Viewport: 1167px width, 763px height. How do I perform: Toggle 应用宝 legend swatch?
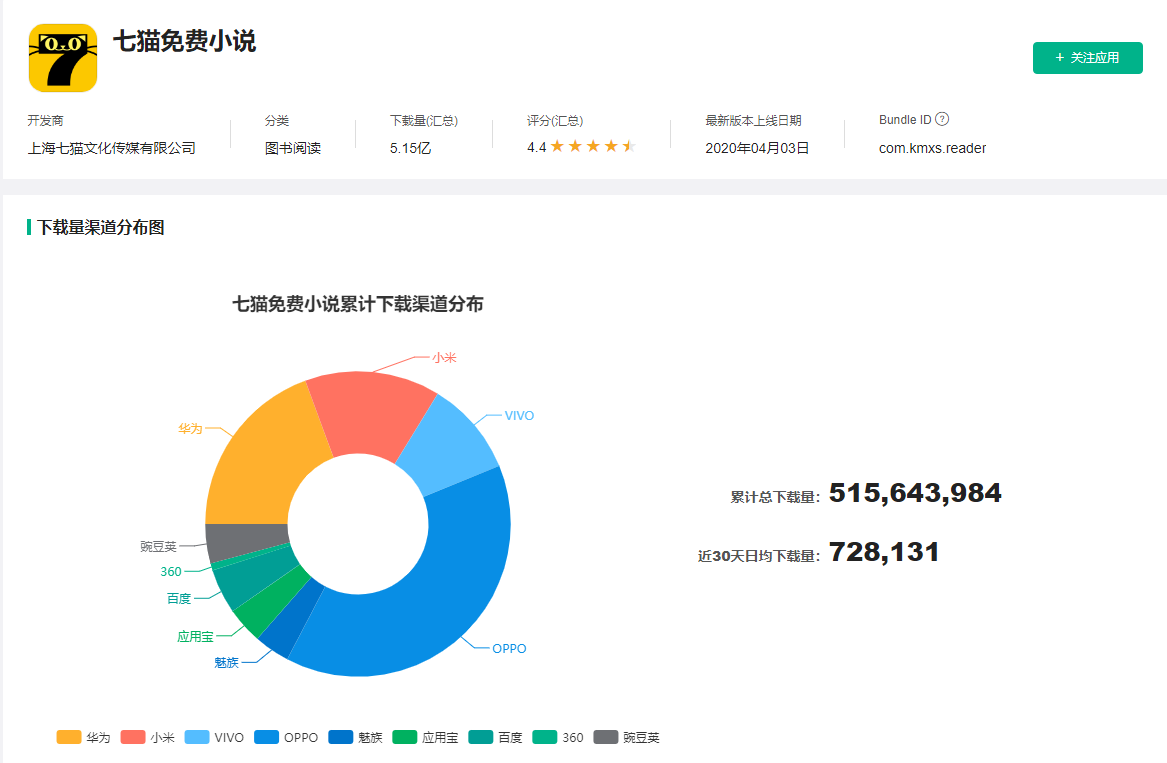point(405,737)
